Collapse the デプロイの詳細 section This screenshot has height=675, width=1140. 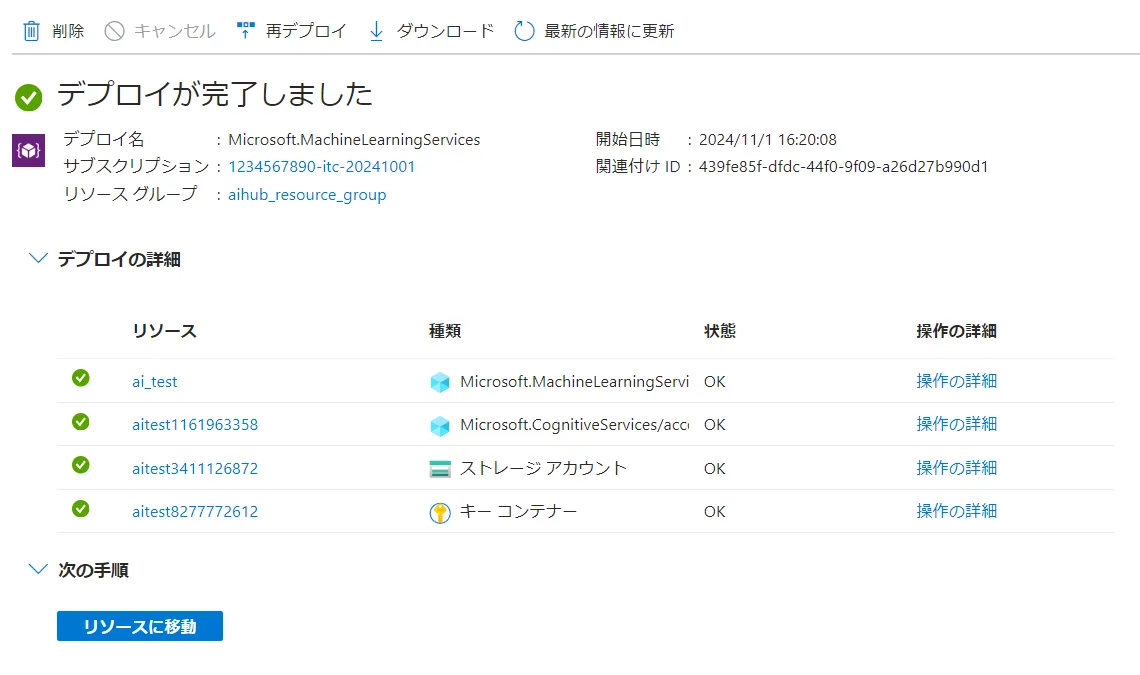[x=39, y=259]
